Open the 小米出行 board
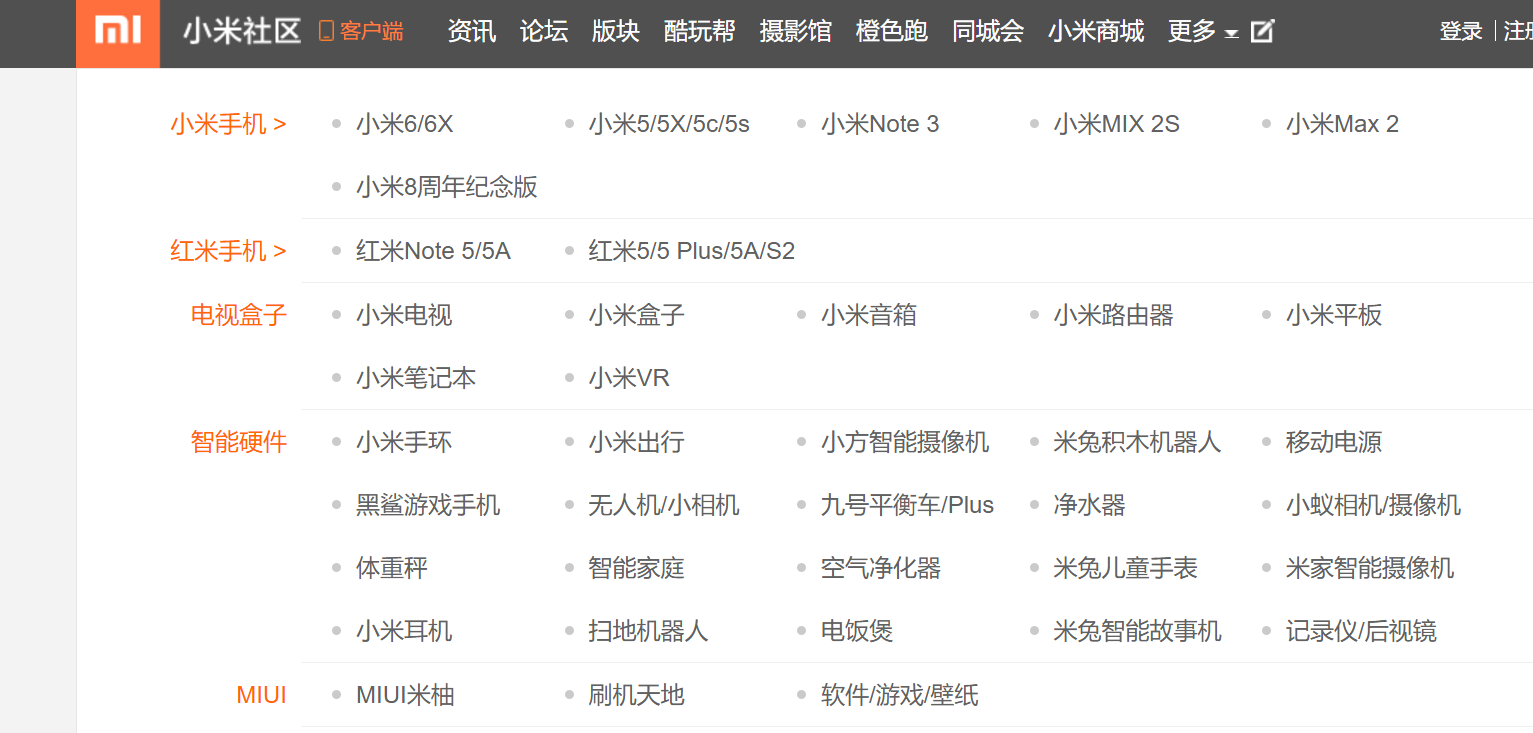This screenshot has height=733, width=1533. point(637,442)
